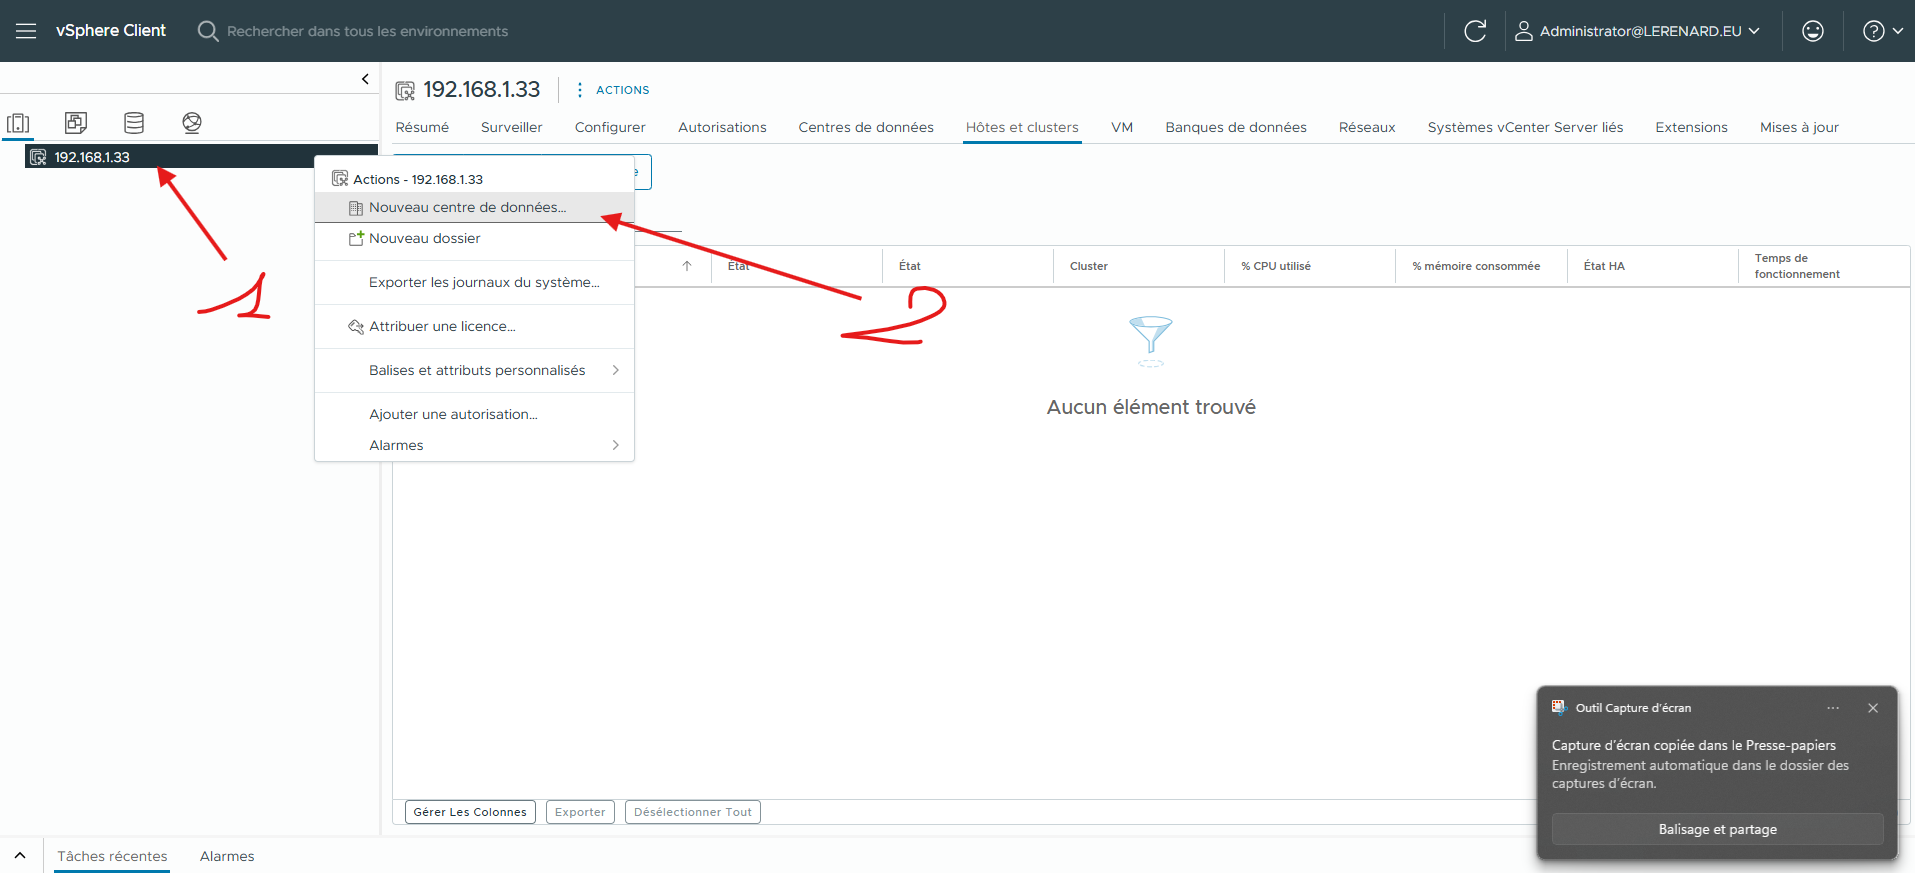The image size is (1915, 873).
Task: Click the Exporter button below the table
Action: 580,812
